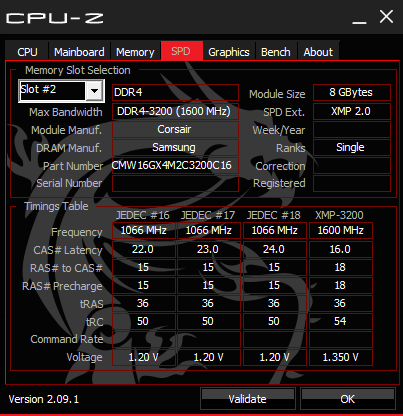
Task: Click the Max Bandwidth DDR4-3200 field
Action: pos(175,111)
